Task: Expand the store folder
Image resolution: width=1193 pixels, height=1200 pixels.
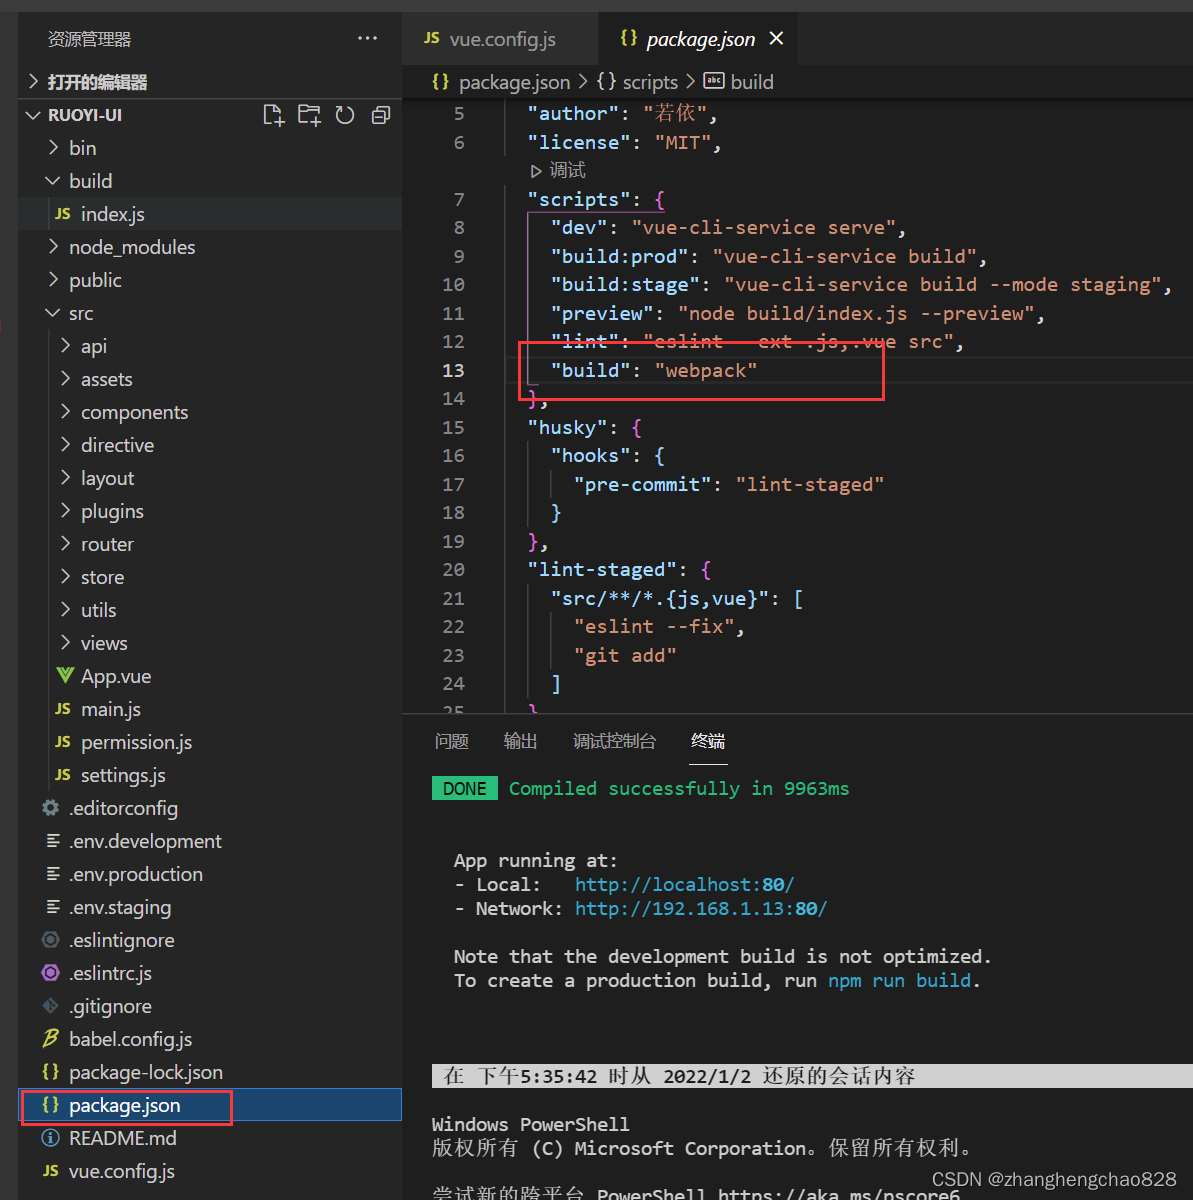Action: [210, 577]
